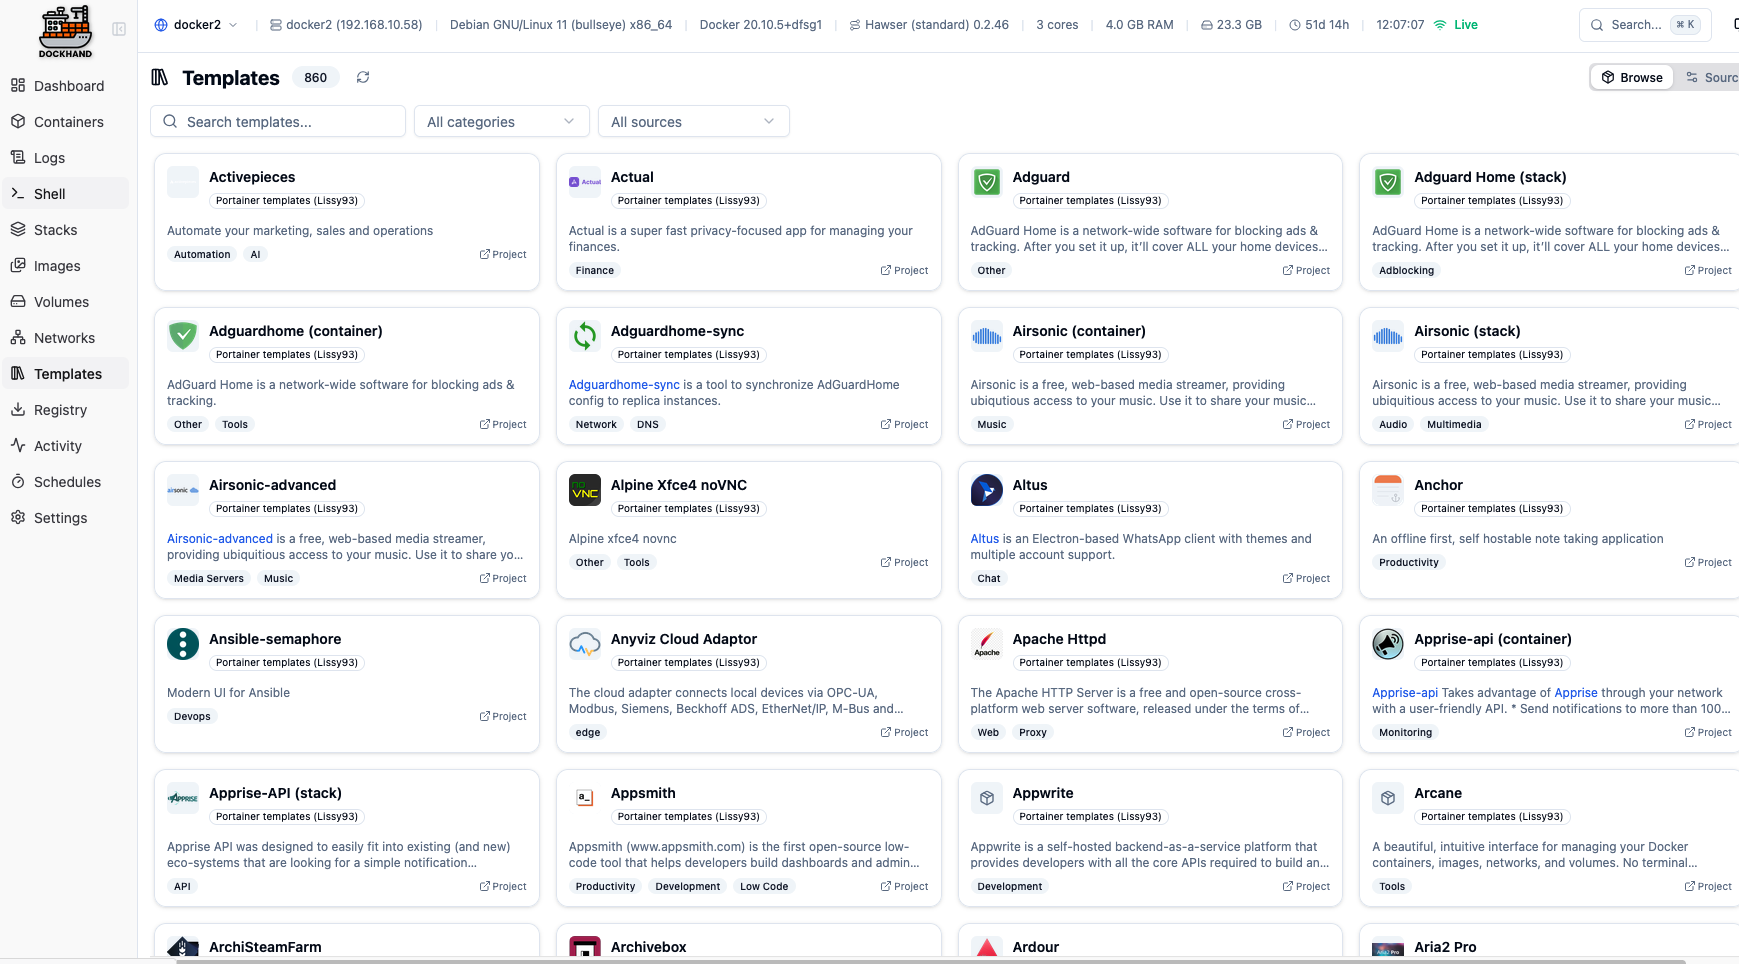Open the Volumes page
The height and width of the screenshot is (964, 1739).
(66, 302)
